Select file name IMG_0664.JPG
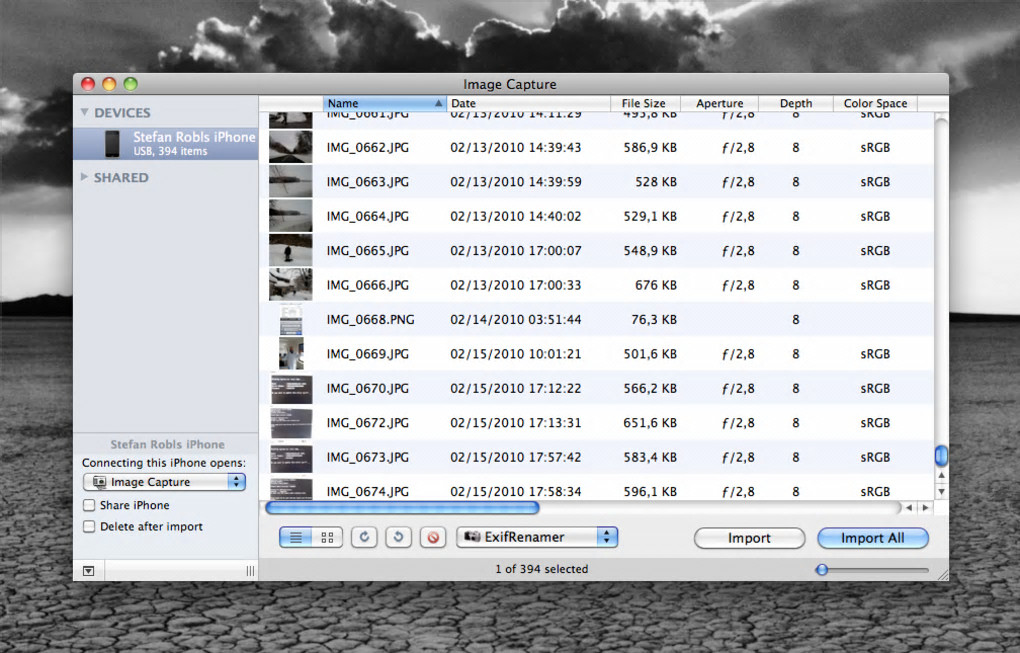Image resolution: width=1020 pixels, height=653 pixels. pos(368,216)
